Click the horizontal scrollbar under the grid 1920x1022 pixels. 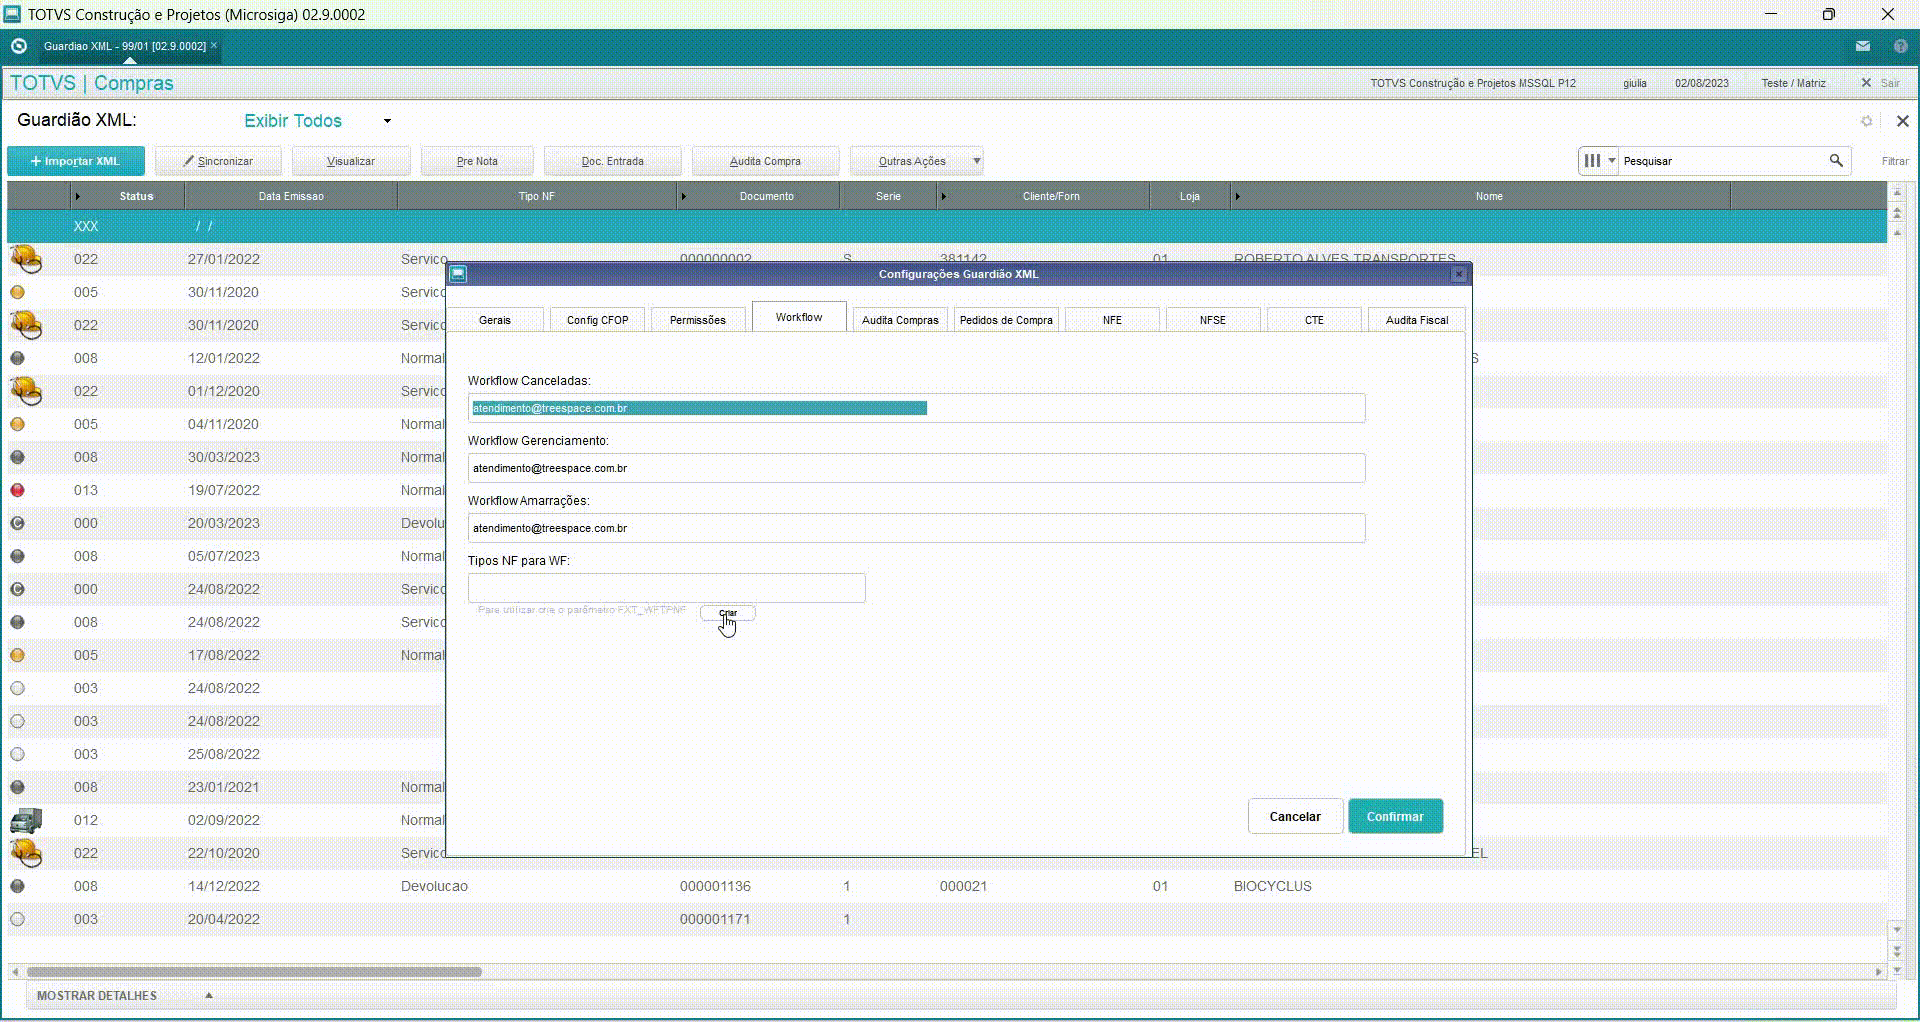tap(254, 971)
